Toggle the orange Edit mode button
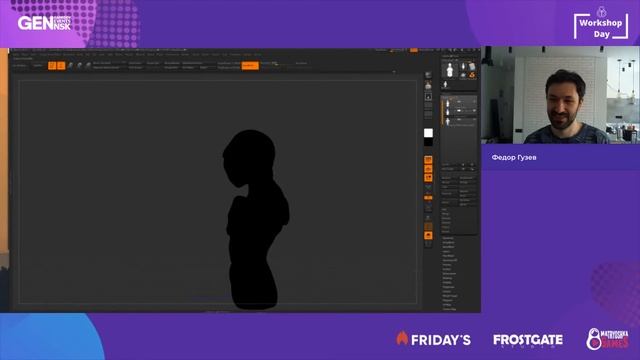Viewport: 640px width, 360px height. tap(52, 66)
